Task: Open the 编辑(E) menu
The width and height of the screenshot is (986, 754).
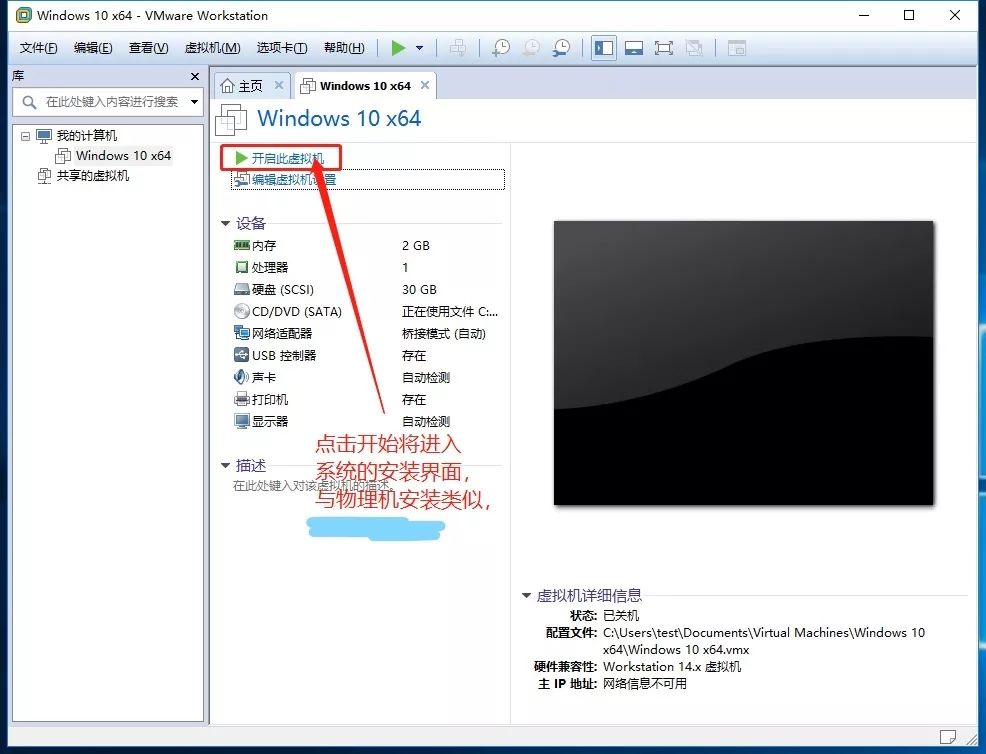Action: (93, 48)
